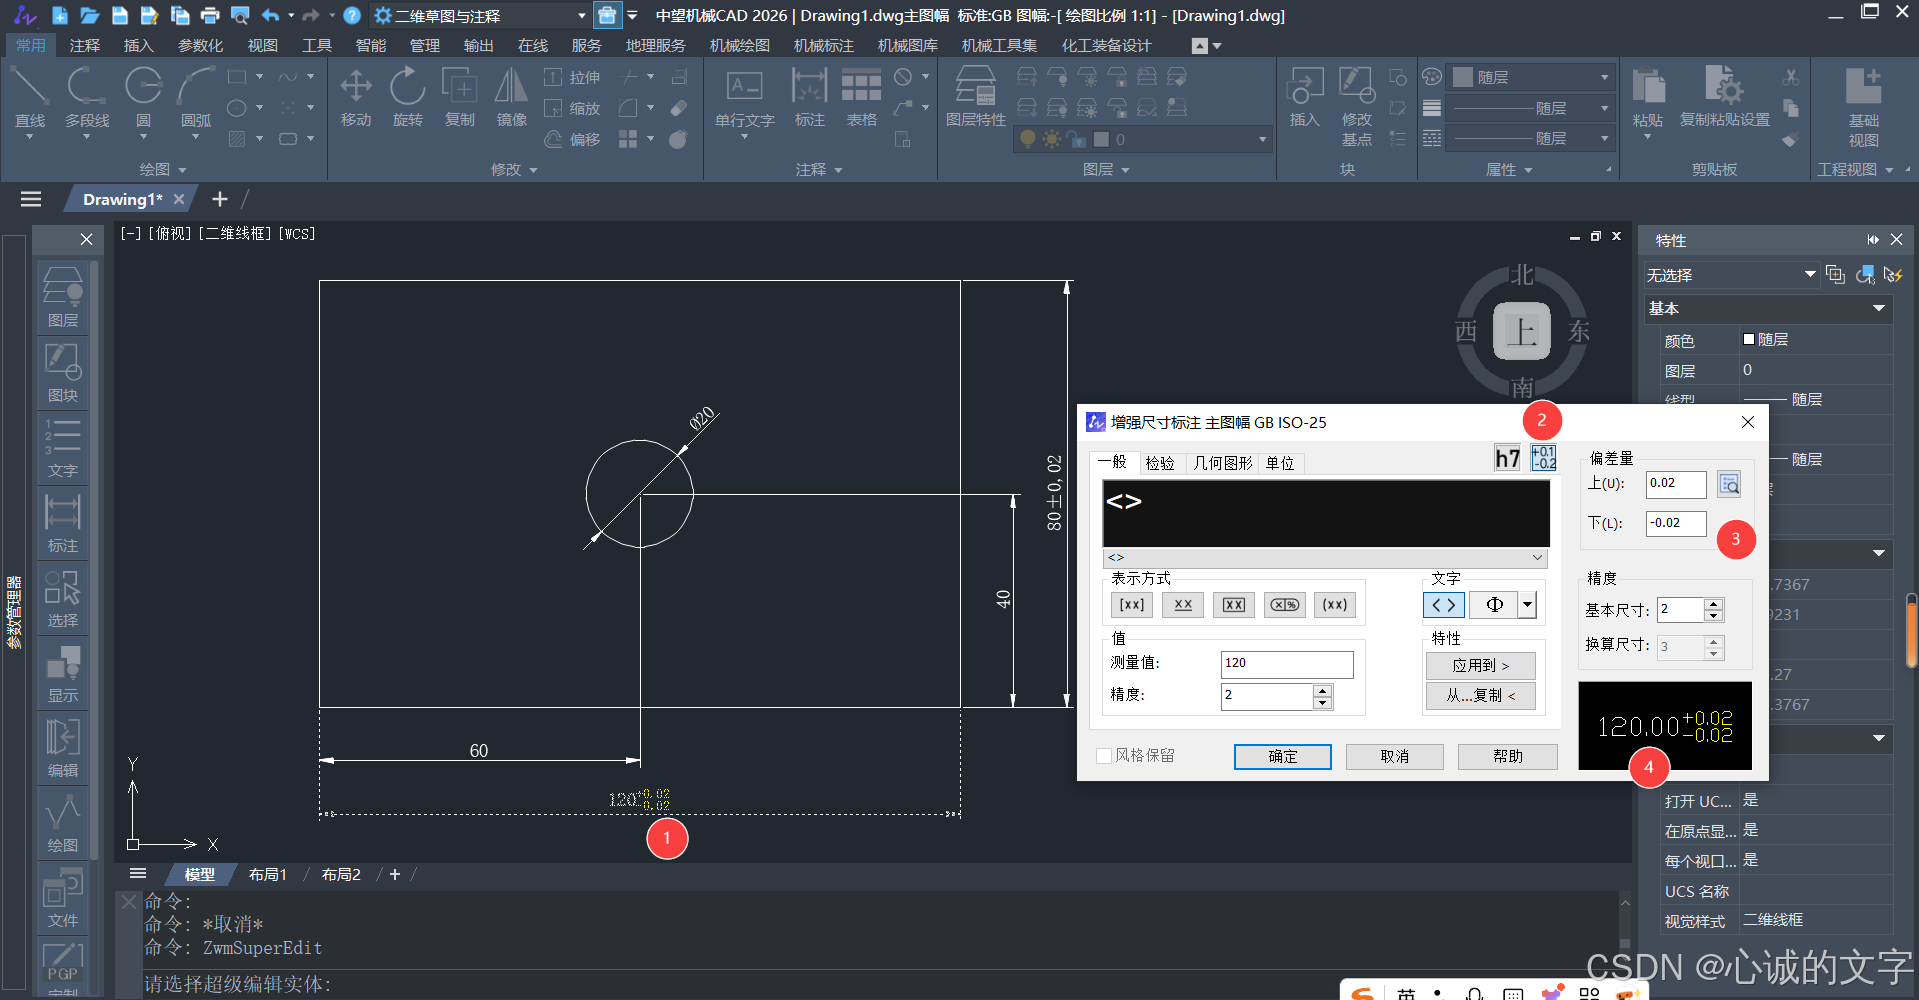The width and height of the screenshot is (1919, 1000).
Task: Click the h7 fit tolerance button
Action: (1507, 458)
